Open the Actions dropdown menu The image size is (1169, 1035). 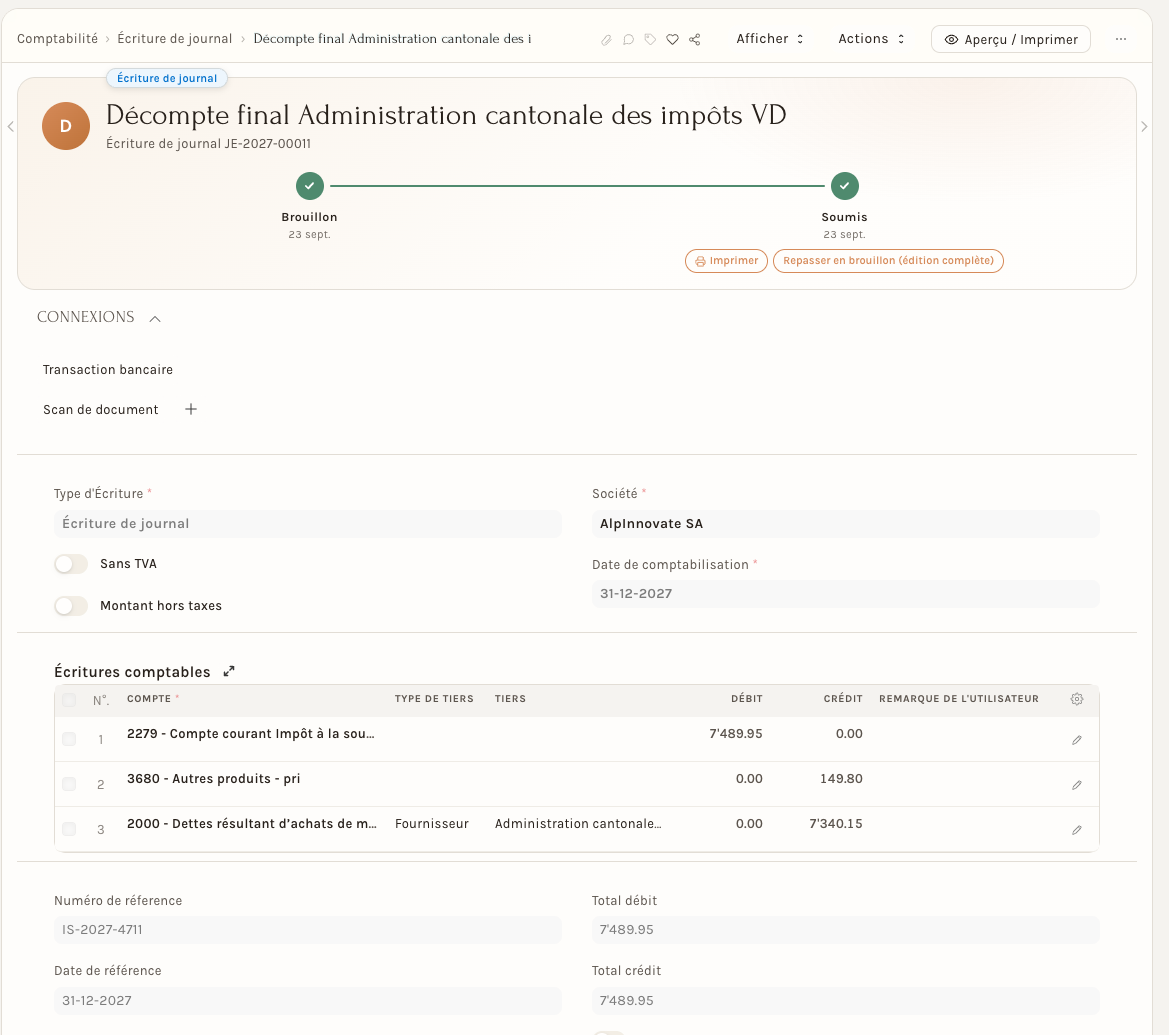coord(871,39)
